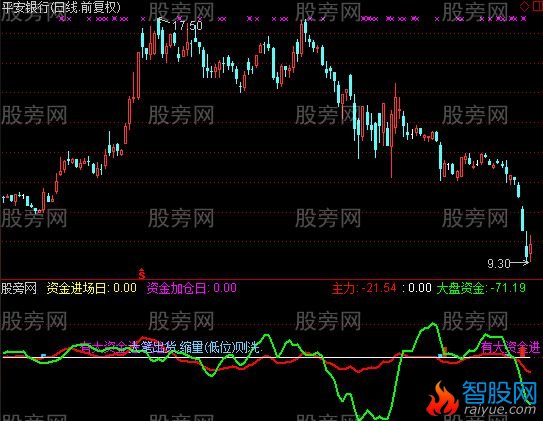Click the chart title 平安银行(日线.前复权)
This screenshot has width=543, height=421.
pyautogui.click(x=61, y=7)
